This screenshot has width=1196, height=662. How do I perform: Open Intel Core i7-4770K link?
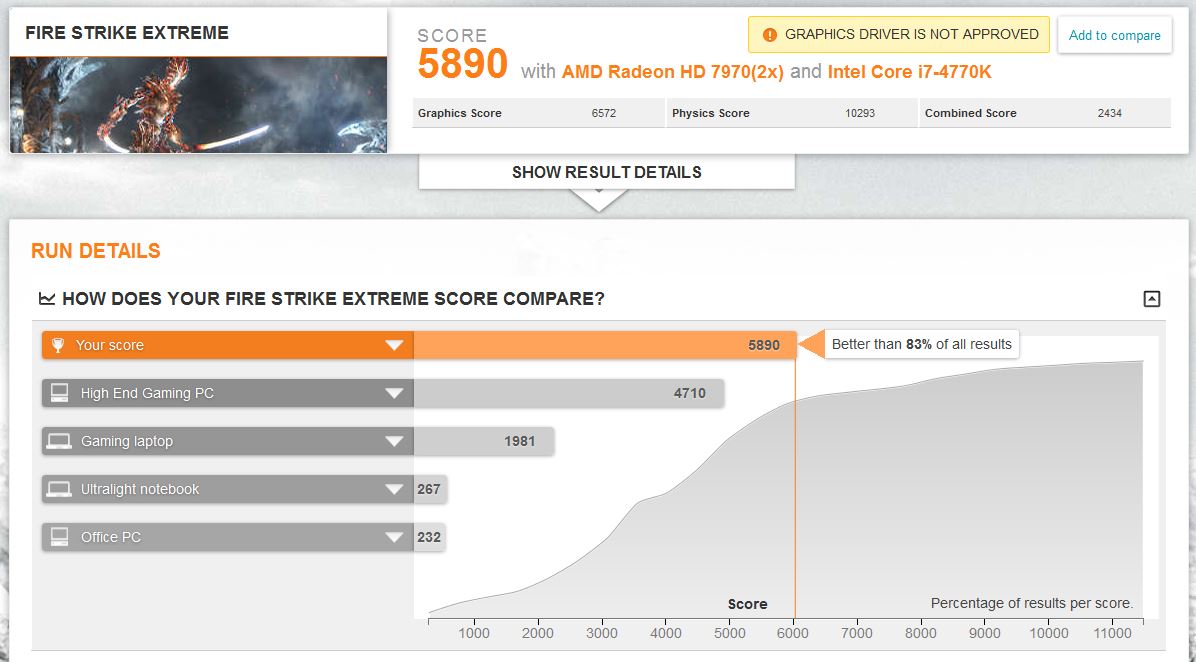pyautogui.click(x=909, y=72)
